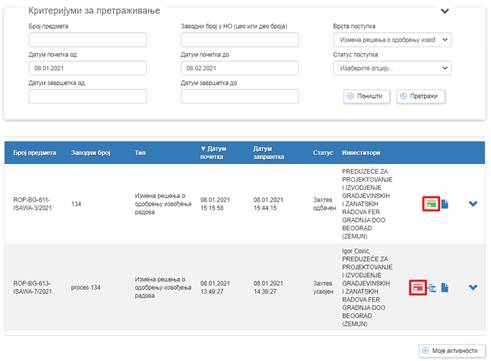
Task: Sort by Датум завршетка column header
Action: click(269, 152)
